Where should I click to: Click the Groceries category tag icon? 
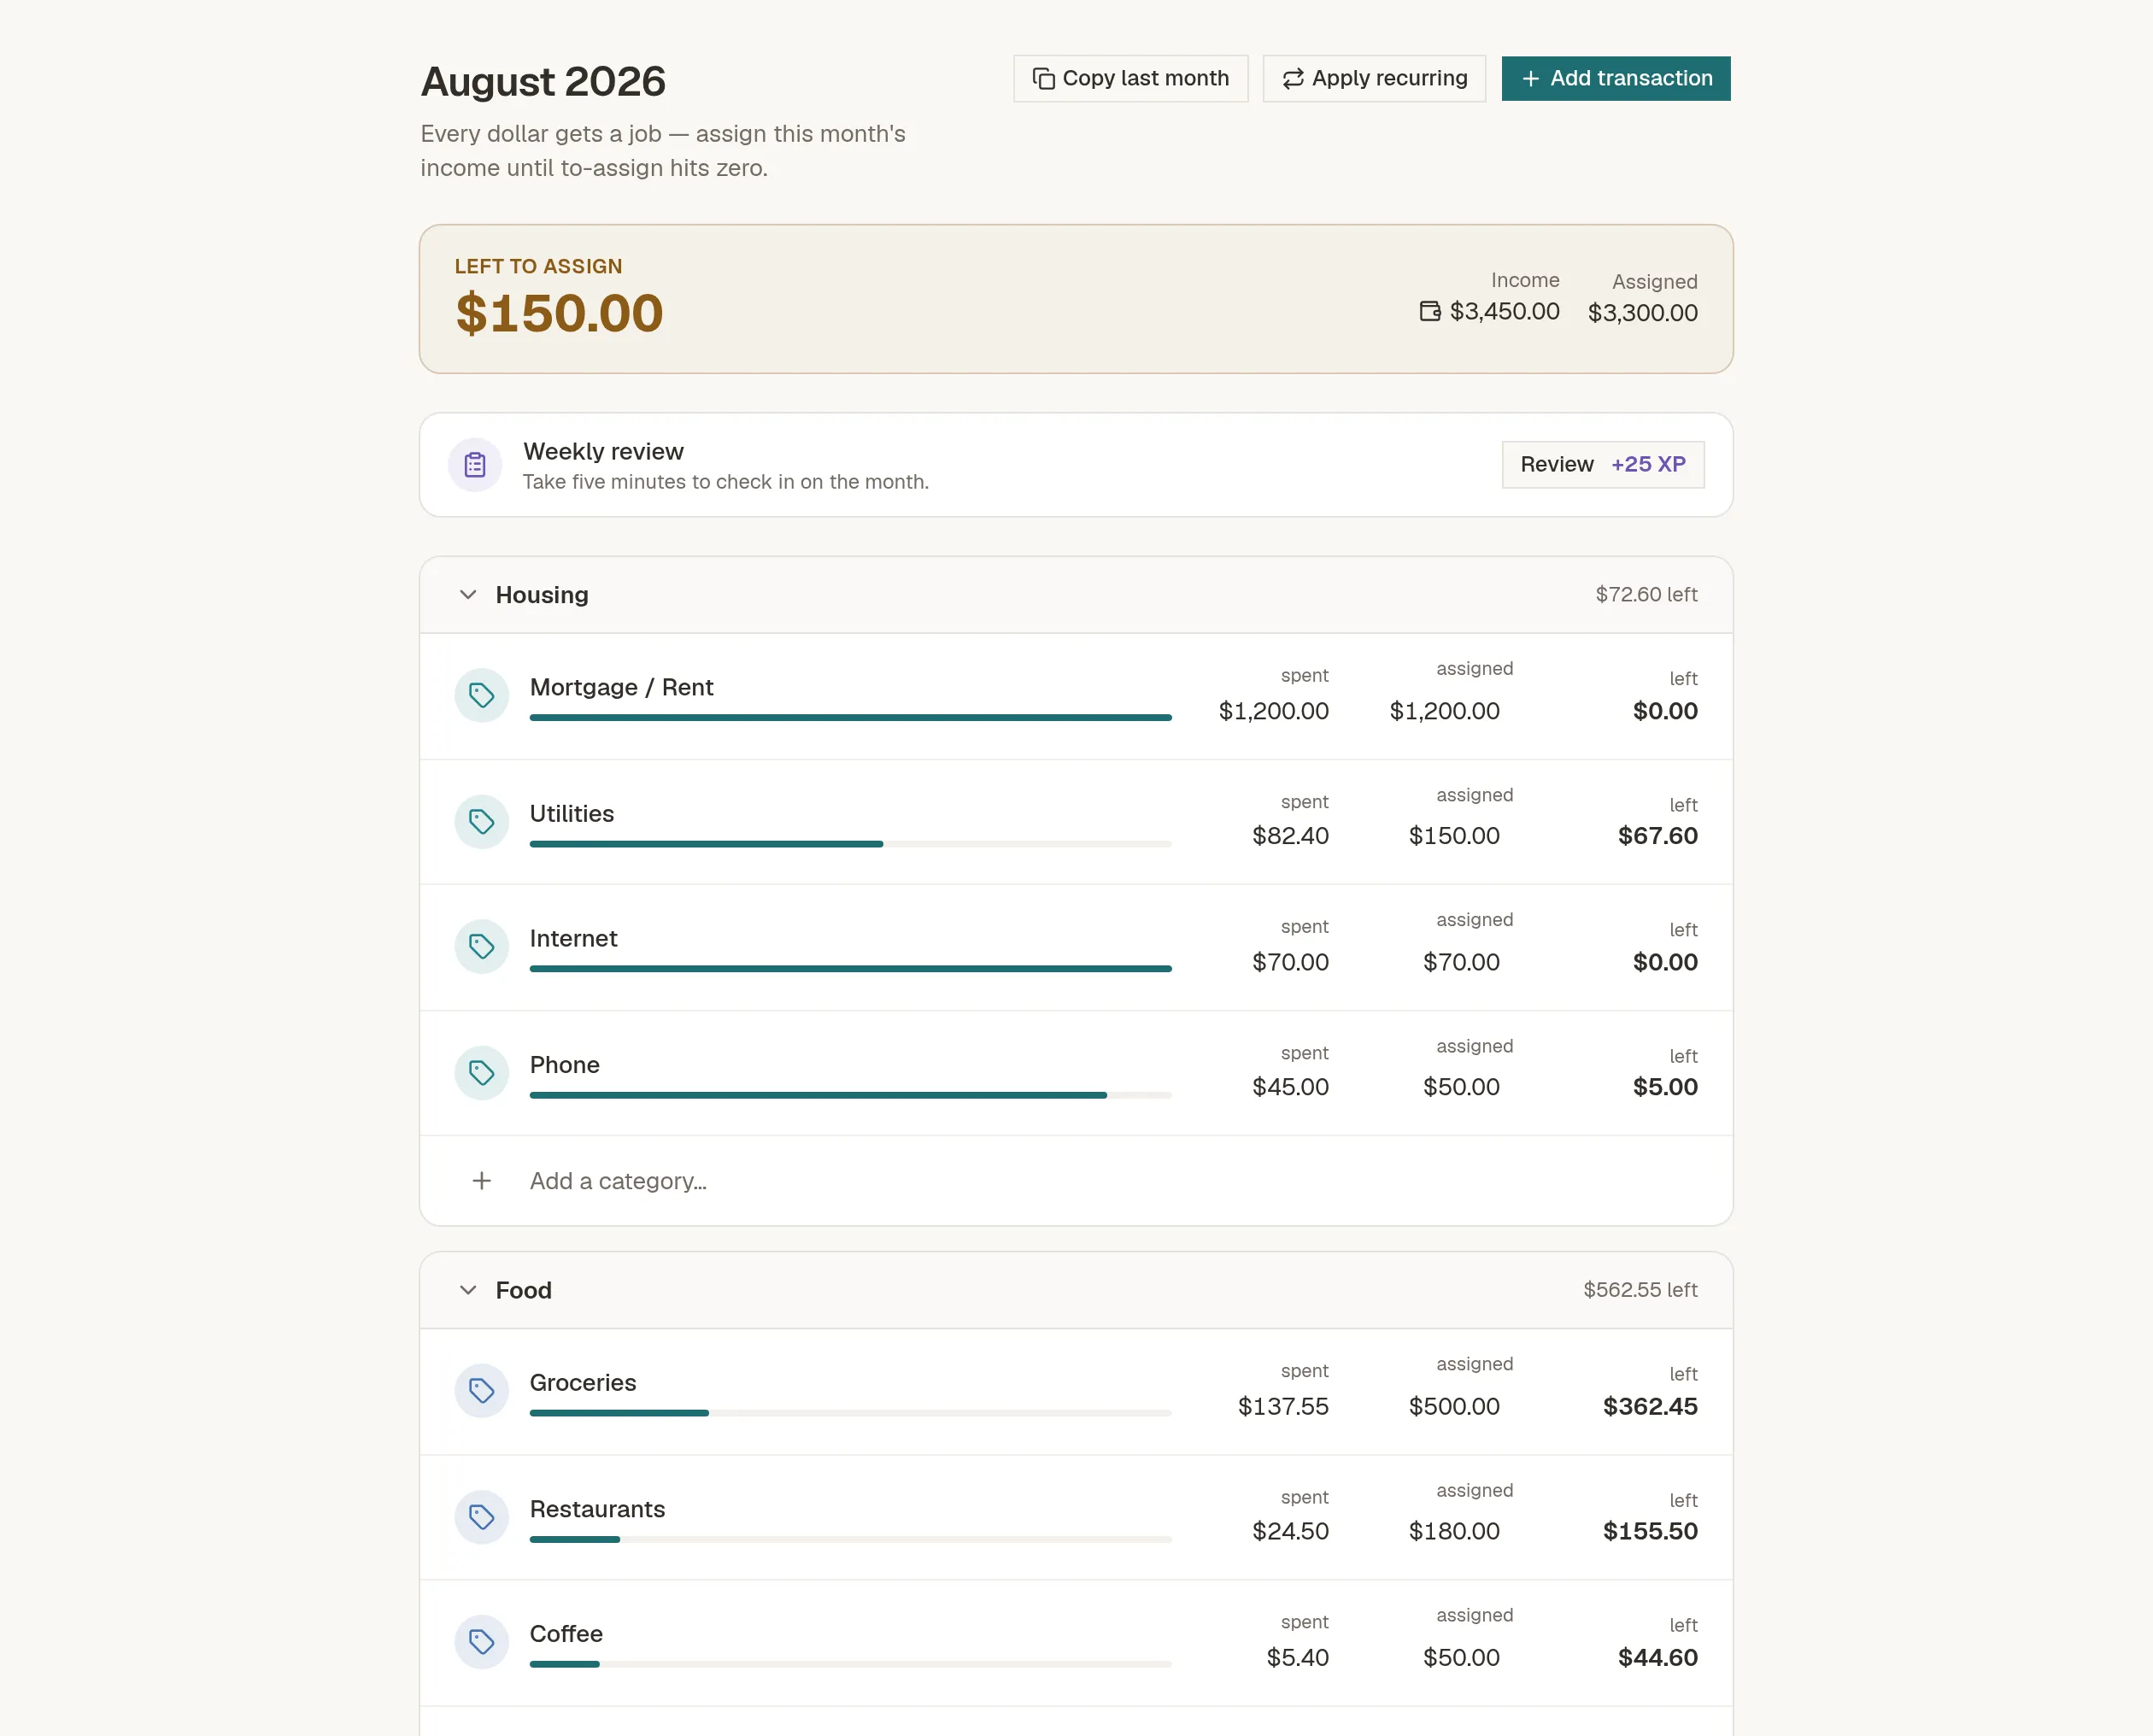pyautogui.click(x=481, y=1390)
